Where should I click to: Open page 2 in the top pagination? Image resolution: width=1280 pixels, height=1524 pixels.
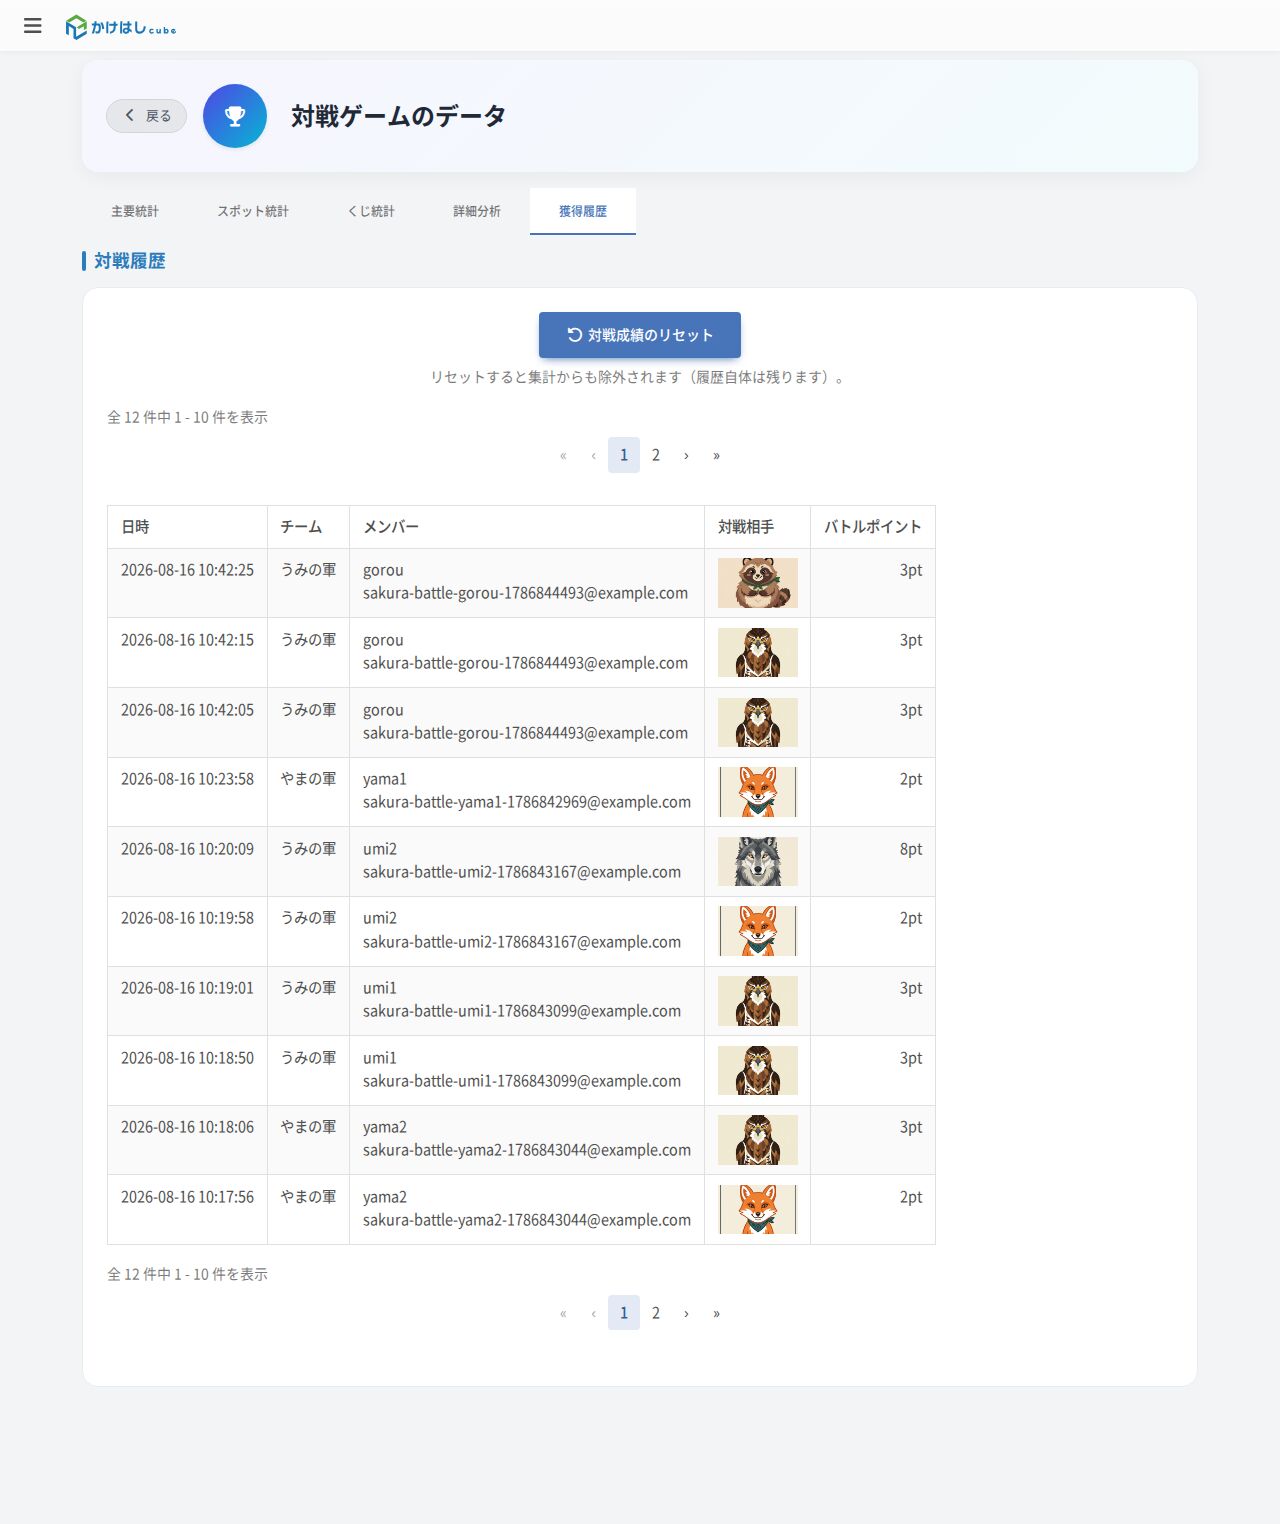(x=656, y=455)
